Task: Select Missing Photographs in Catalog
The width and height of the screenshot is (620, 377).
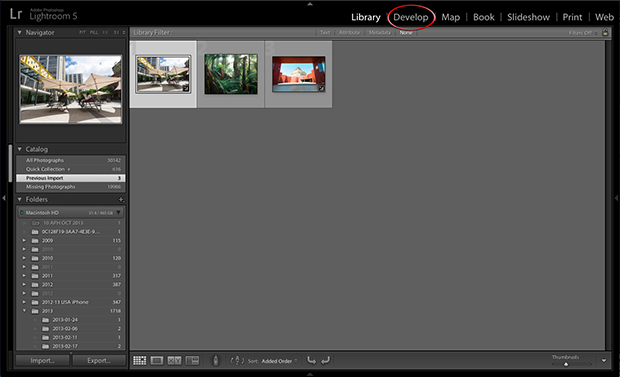Action: point(71,187)
